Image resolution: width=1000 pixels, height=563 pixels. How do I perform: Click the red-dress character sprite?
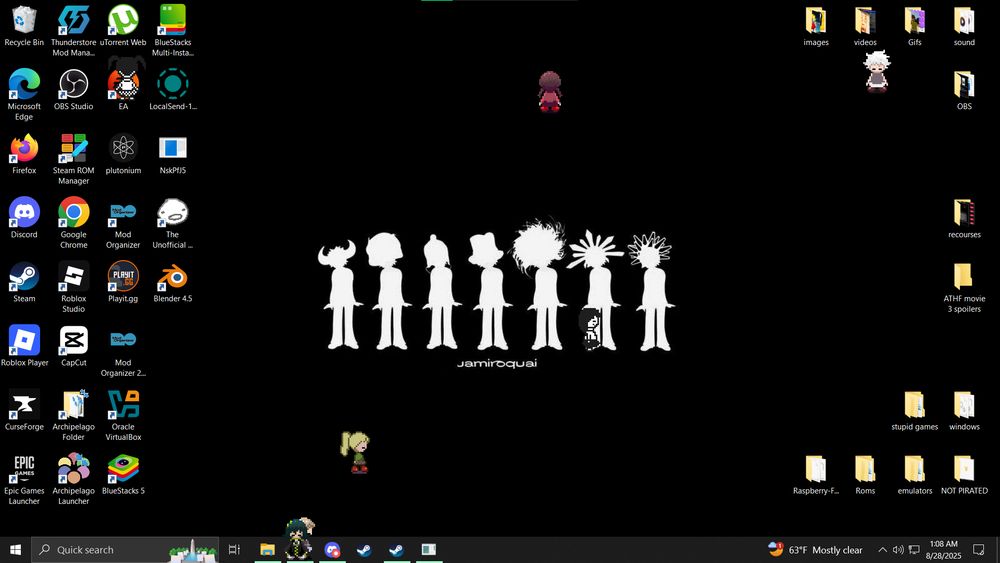(x=549, y=91)
